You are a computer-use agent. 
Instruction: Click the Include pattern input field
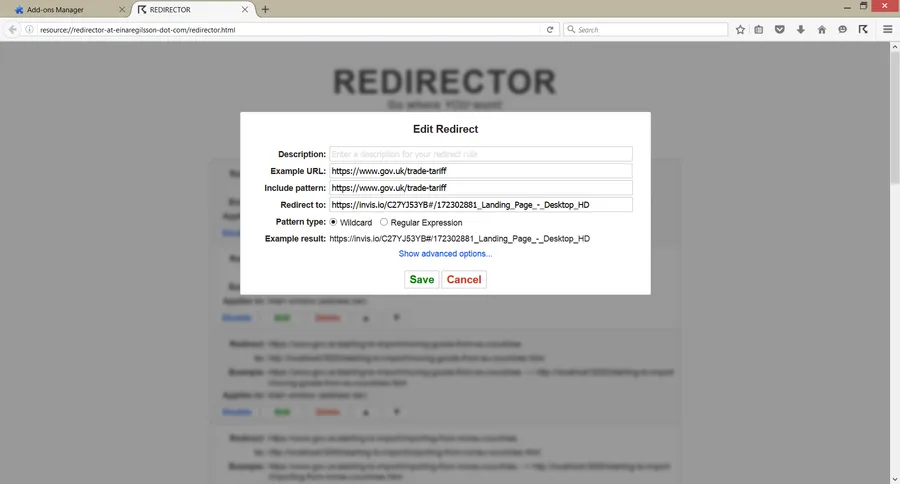pos(481,188)
